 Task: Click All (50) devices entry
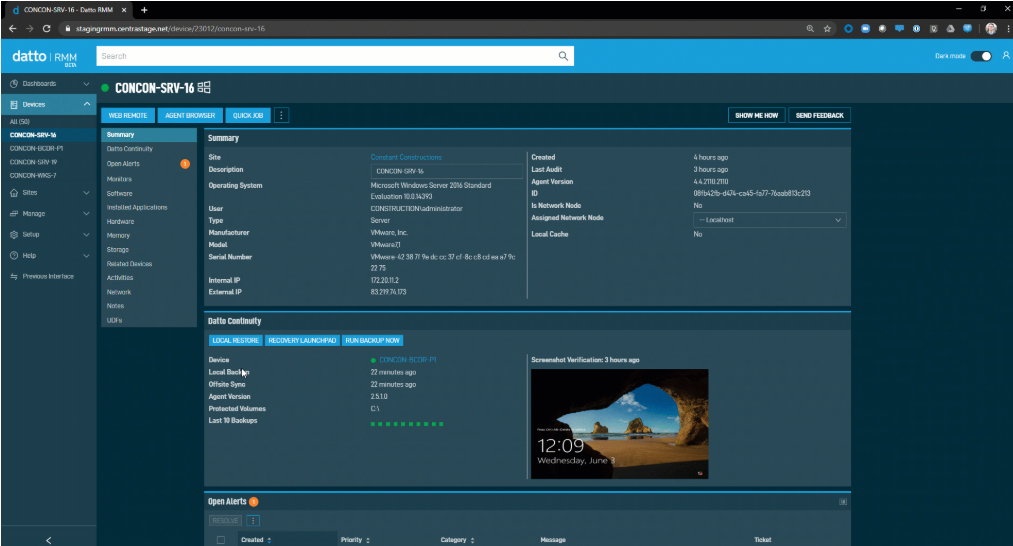20,121
